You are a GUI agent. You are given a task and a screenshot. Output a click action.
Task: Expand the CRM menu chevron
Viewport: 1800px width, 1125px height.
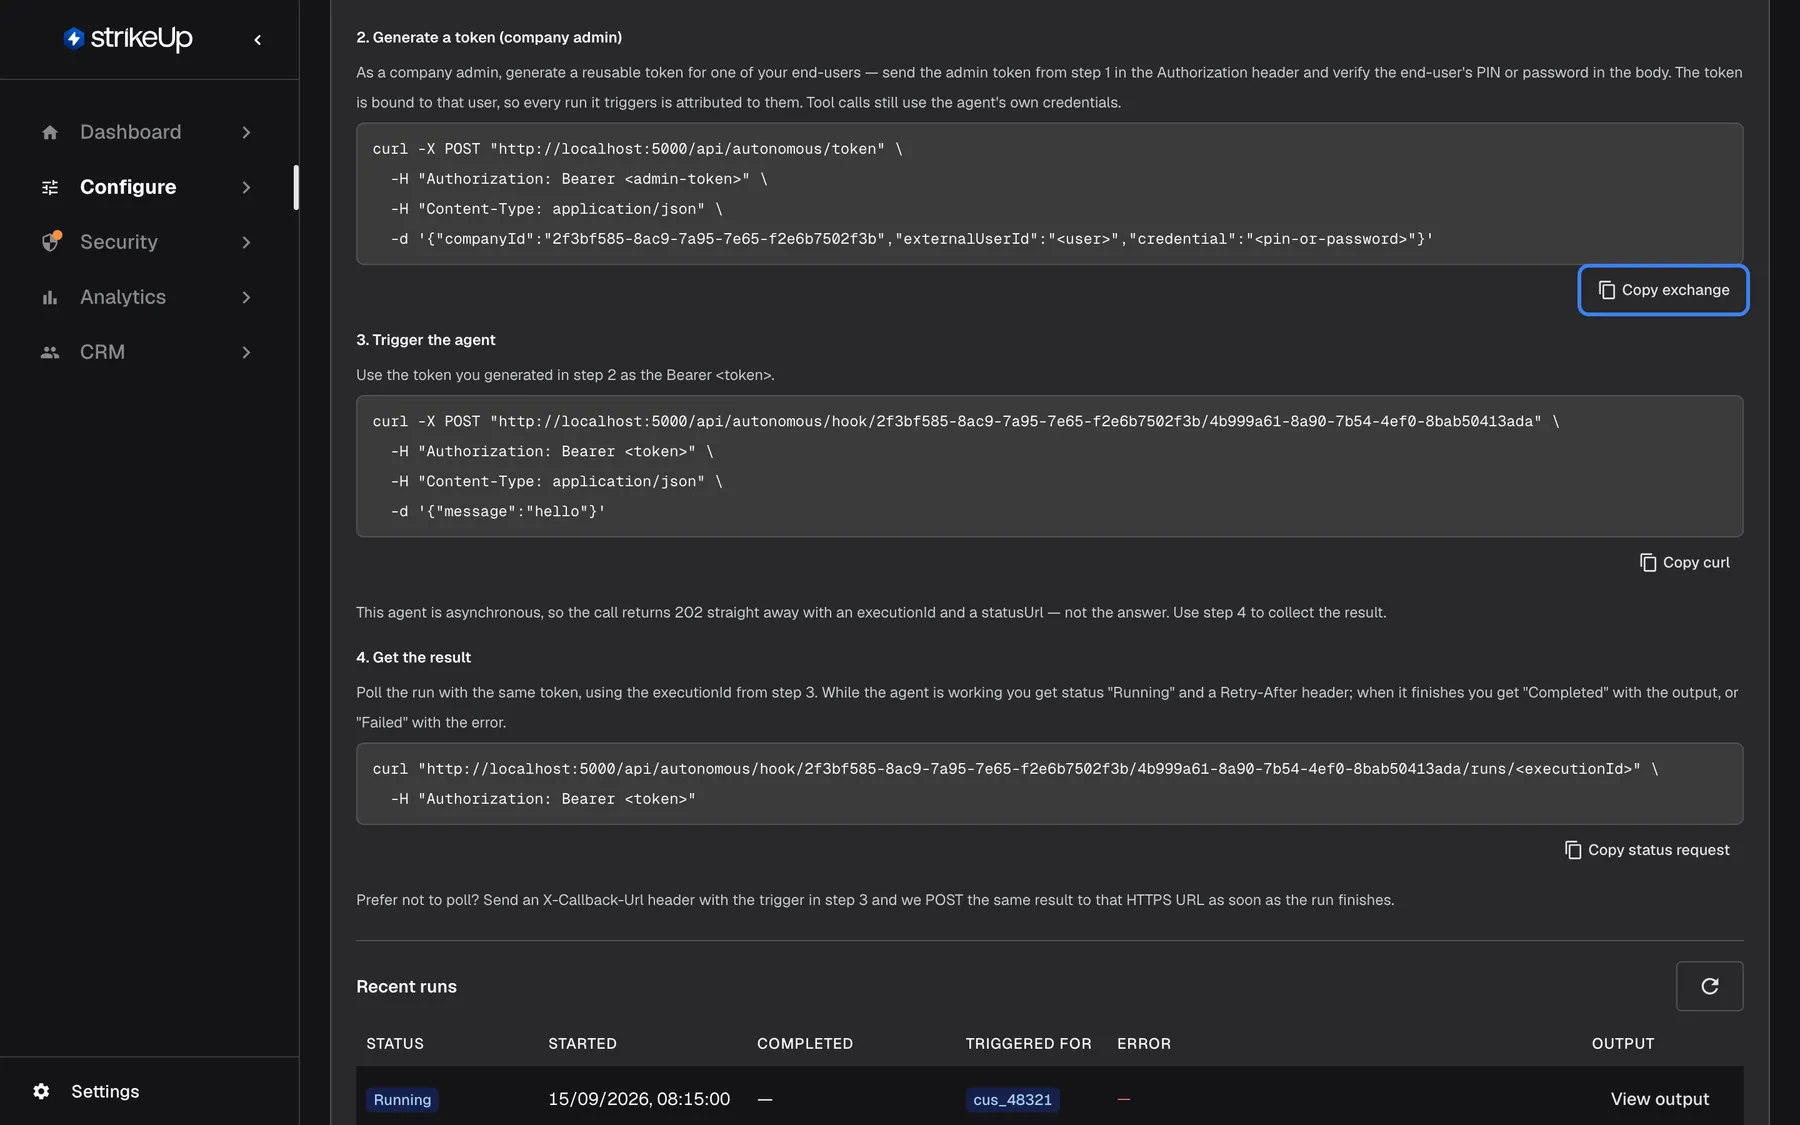(x=246, y=352)
